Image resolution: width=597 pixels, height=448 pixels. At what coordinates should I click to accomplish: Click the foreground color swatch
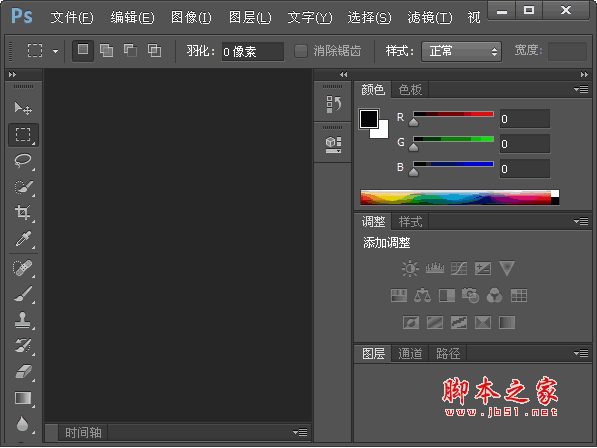coord(369,119)
